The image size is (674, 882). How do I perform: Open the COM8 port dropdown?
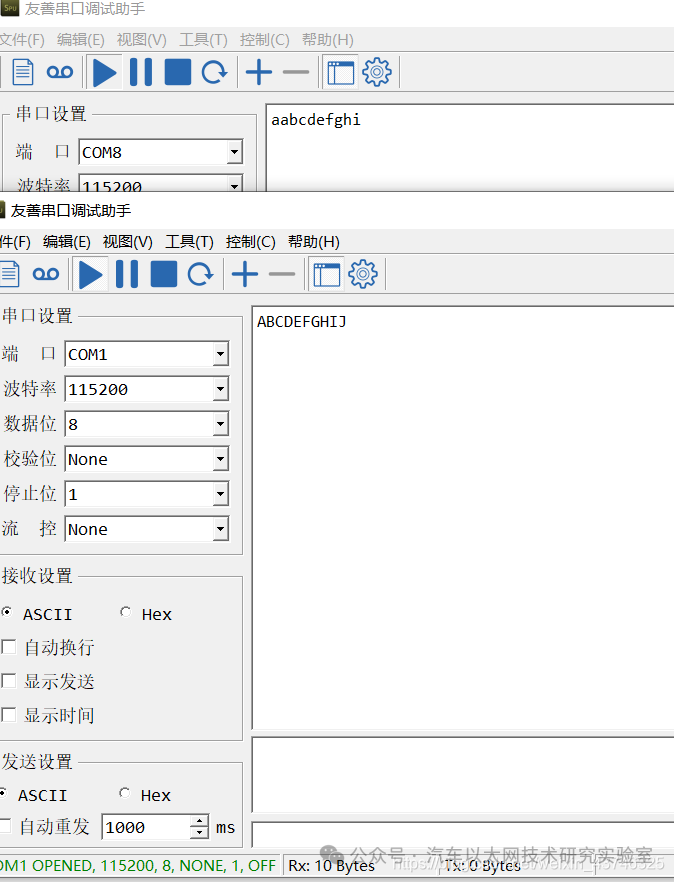coord(234,153)
